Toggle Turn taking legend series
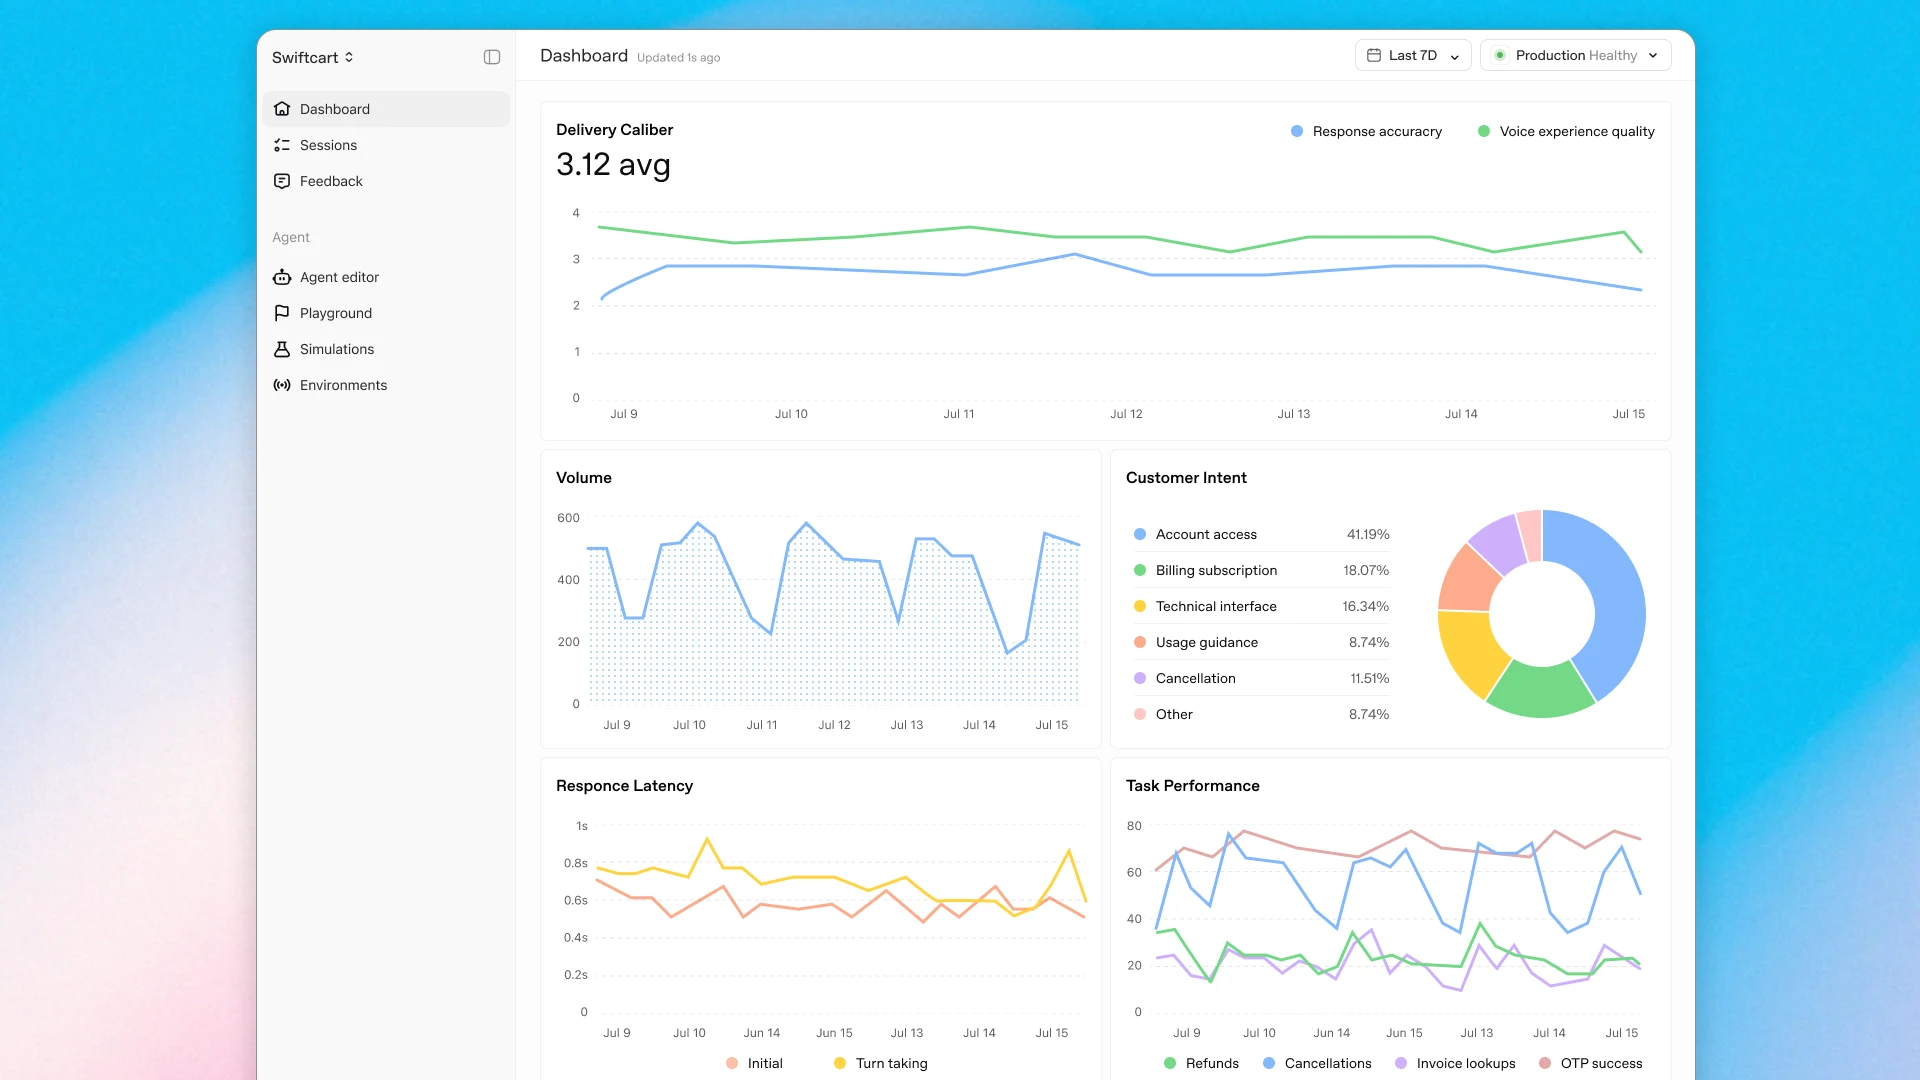The height and width of the screenshot is (1080, 1920). [881, 1063]
